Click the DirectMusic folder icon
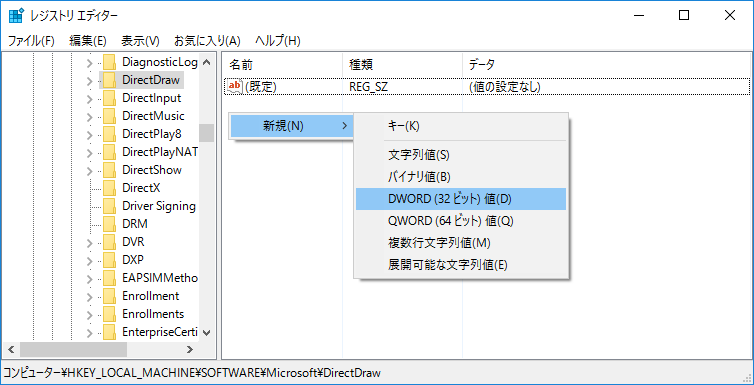The image size is (754, 385). tap(110, 116)
